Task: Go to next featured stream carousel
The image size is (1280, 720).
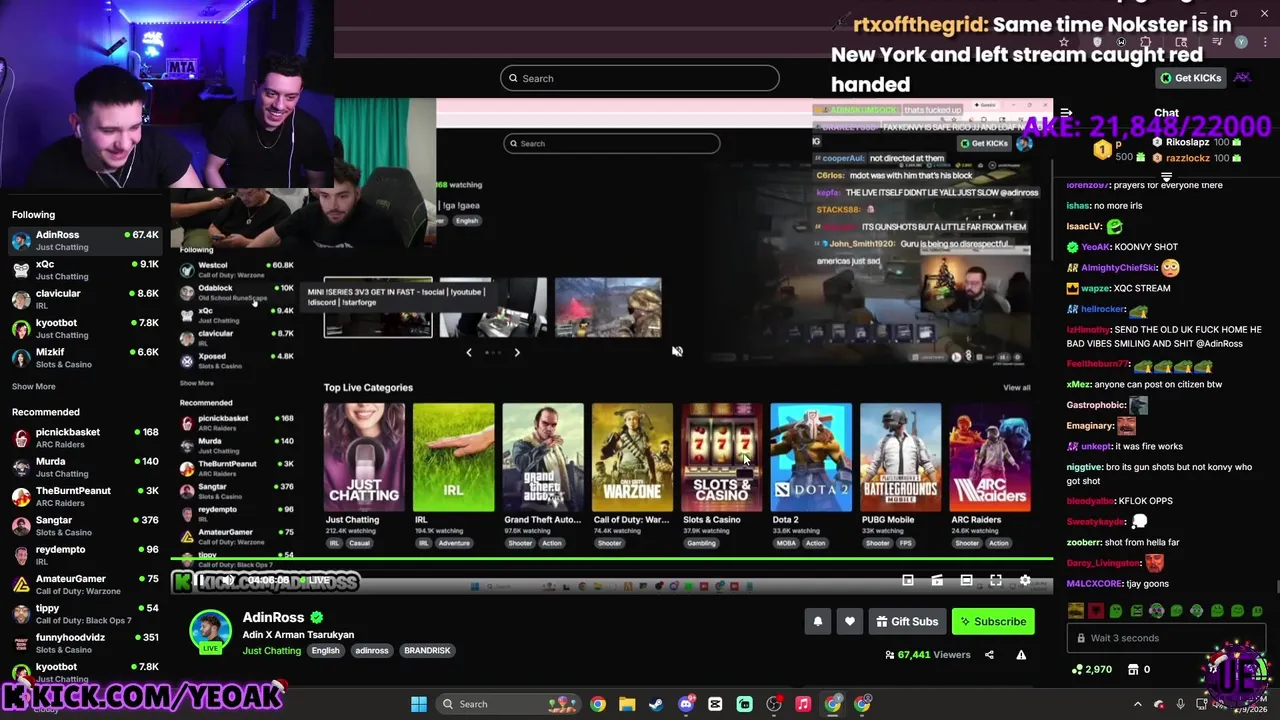Action: 517,352
